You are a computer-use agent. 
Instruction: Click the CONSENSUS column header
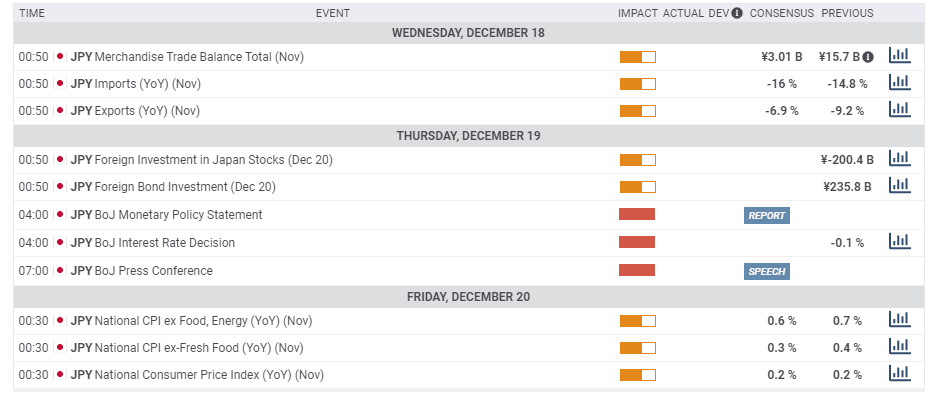(x=781, y=13)
